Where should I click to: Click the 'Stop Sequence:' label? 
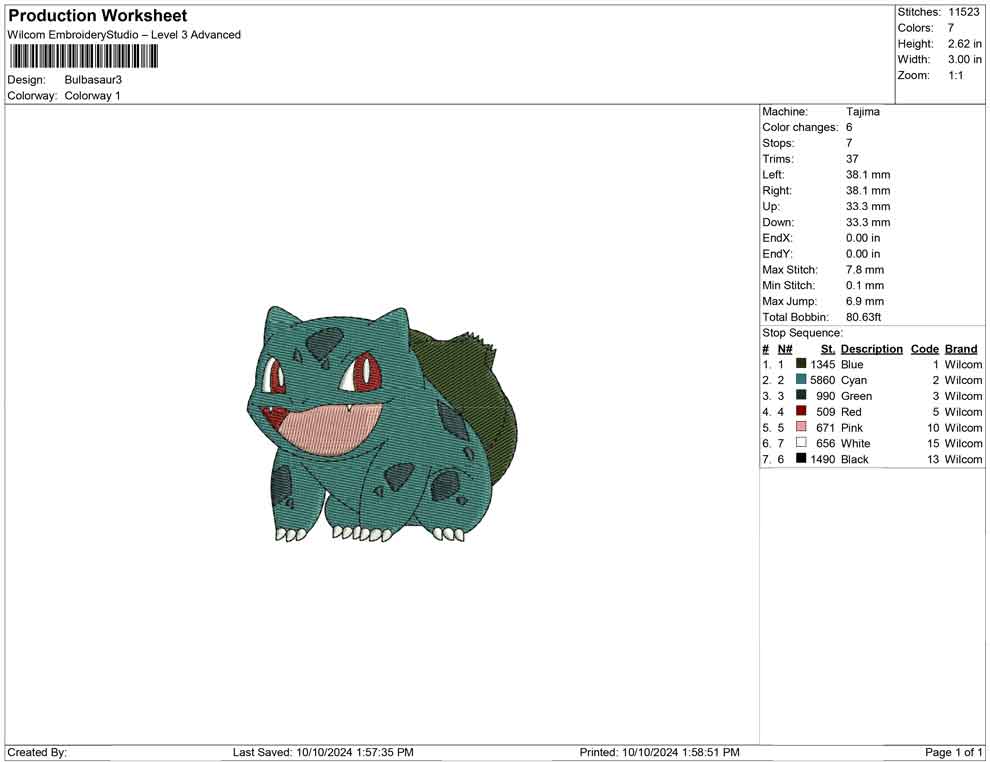tap(802, 333)
